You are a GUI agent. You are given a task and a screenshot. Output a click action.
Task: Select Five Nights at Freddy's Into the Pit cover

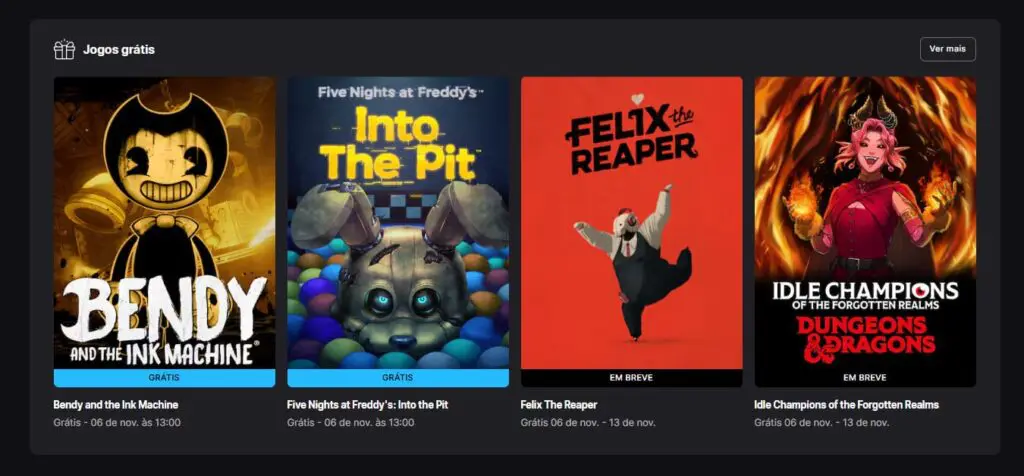pos(398,223)
